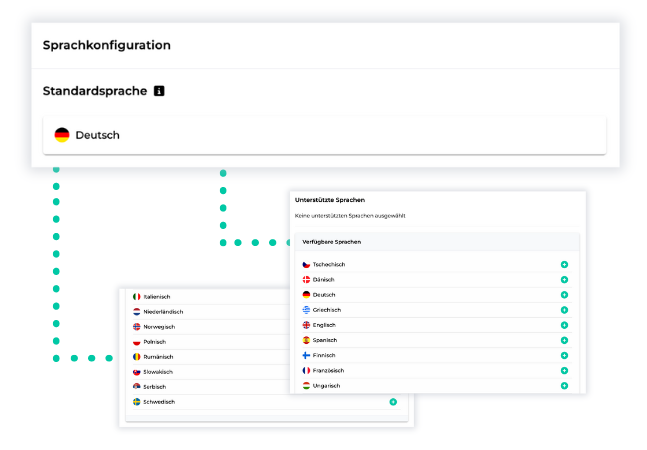Add Ungarisch with its plus icon
Image resolution: width=647 pixels, height=450 pixels.
564,386
